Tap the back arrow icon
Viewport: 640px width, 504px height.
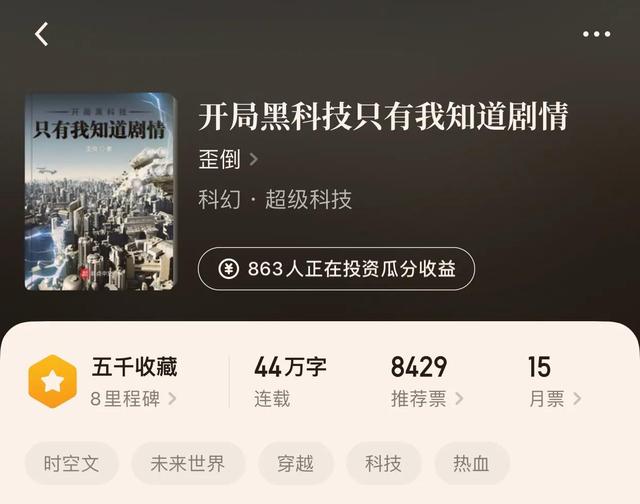[x=42, y=34]
